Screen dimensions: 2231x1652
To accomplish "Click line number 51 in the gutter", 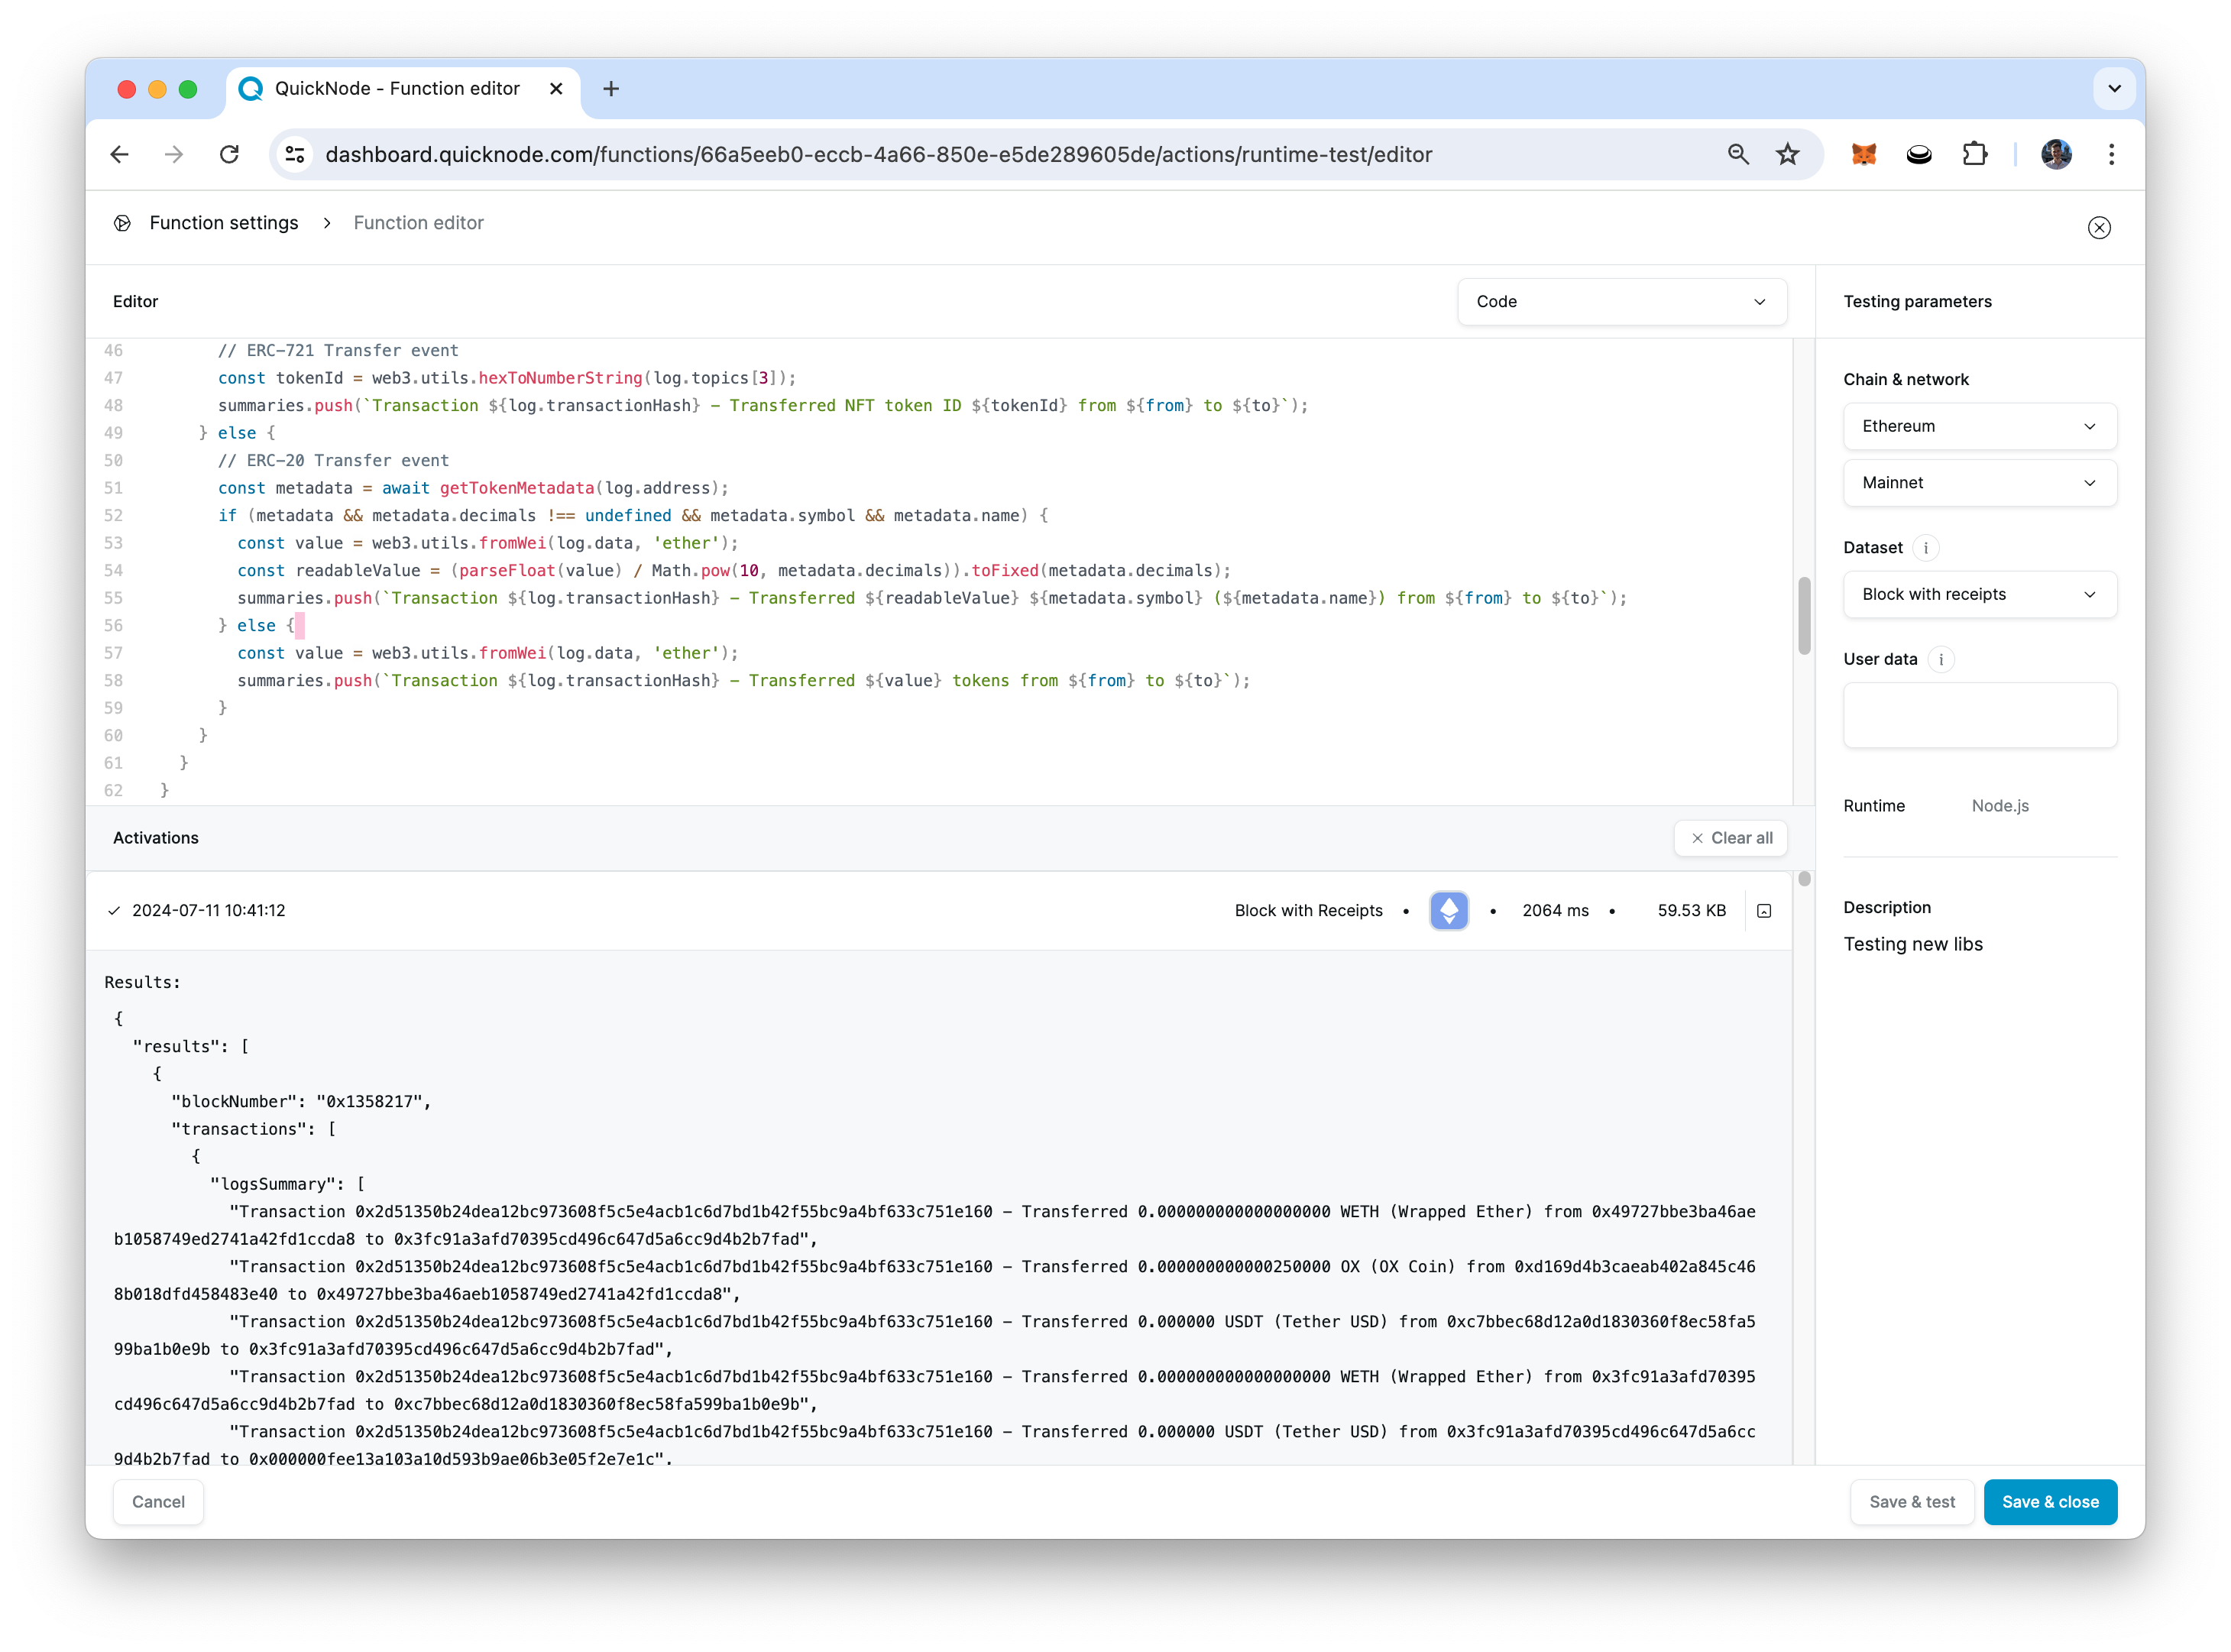I will 113,488.
